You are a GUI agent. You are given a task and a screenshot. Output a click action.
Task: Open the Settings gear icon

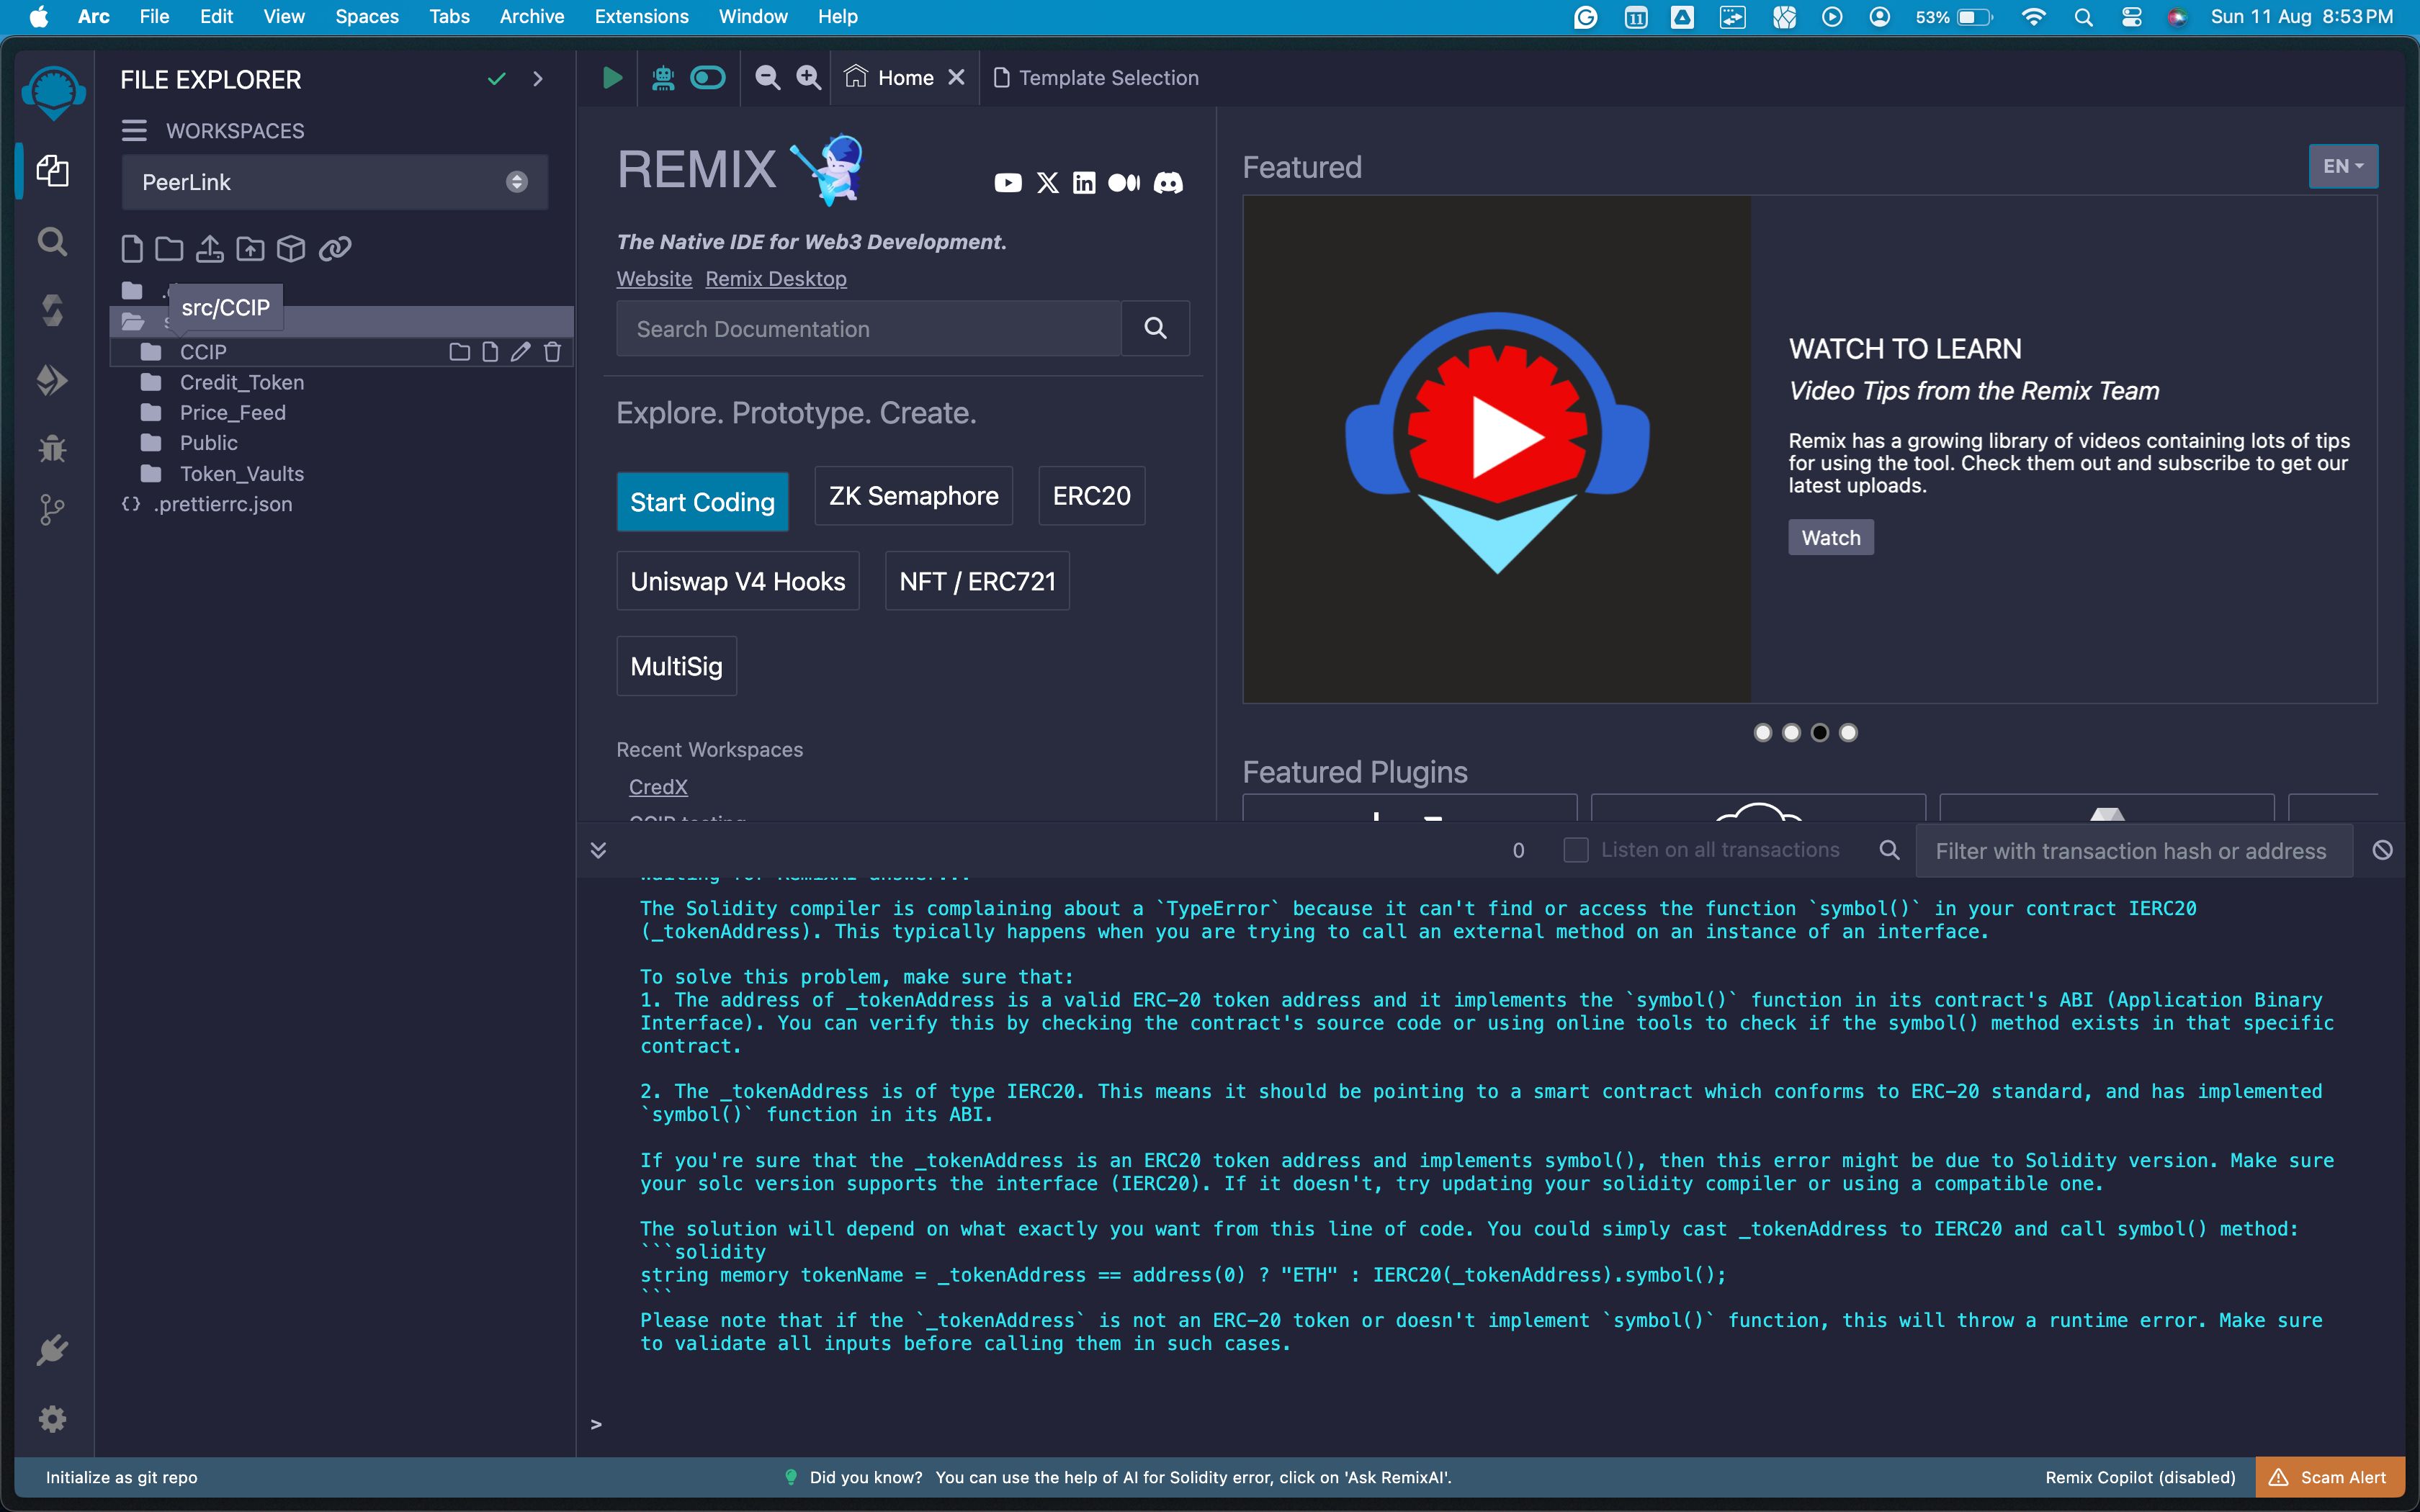point(52,1419)
